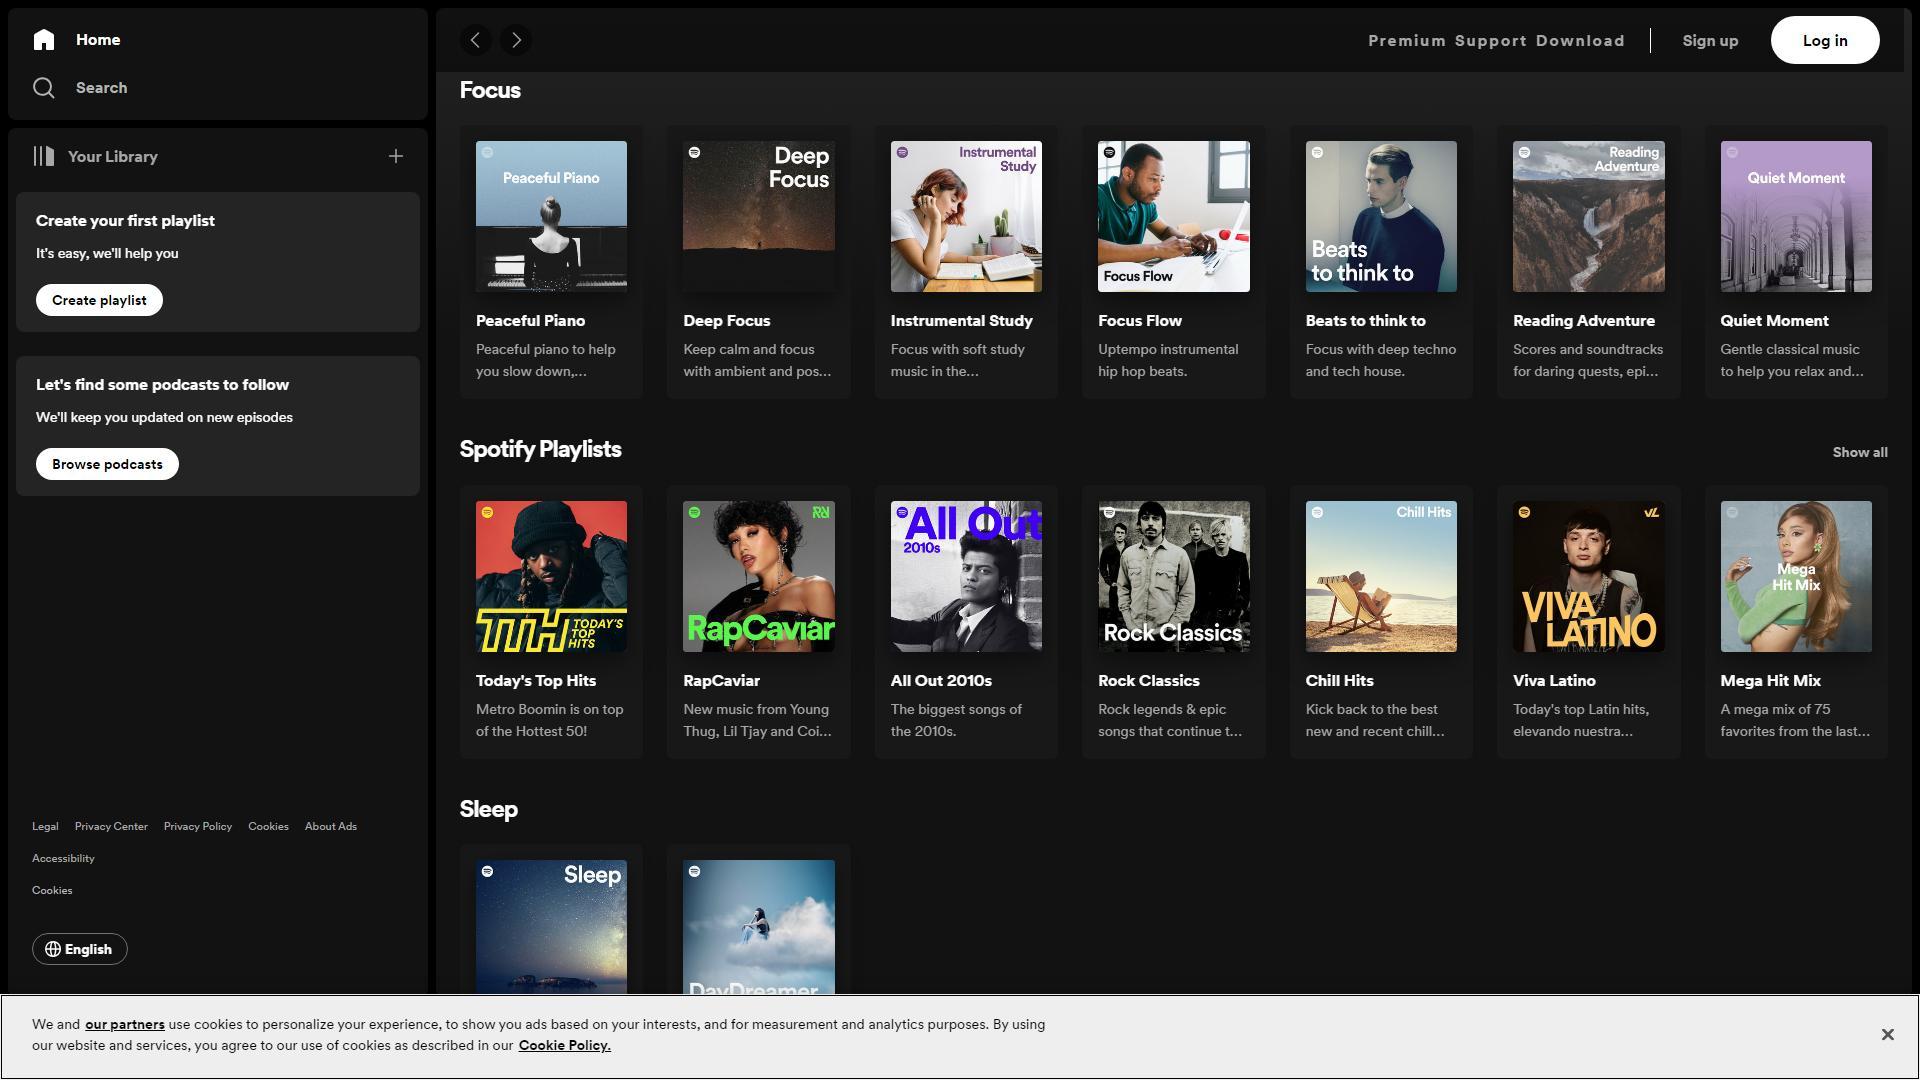The image size is (1920, 1080).
Task: Open the DayDreamer playlist cover
Action: pos(759,927)
